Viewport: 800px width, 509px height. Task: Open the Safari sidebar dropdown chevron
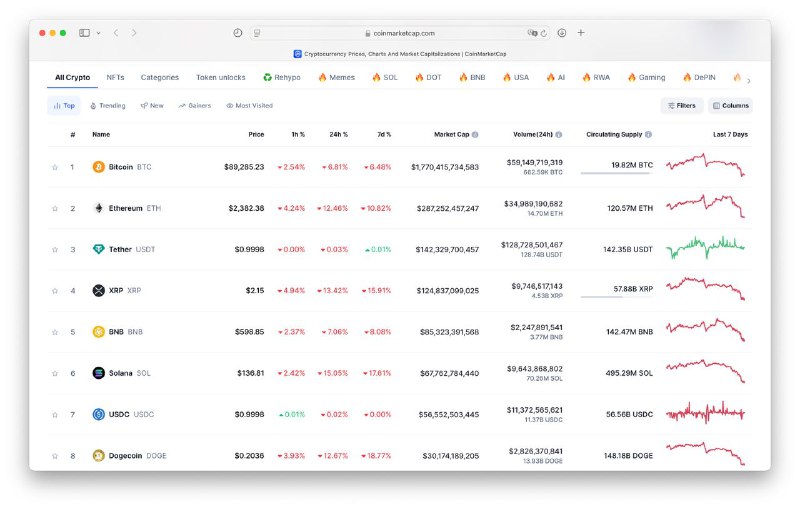coord(98,33)
